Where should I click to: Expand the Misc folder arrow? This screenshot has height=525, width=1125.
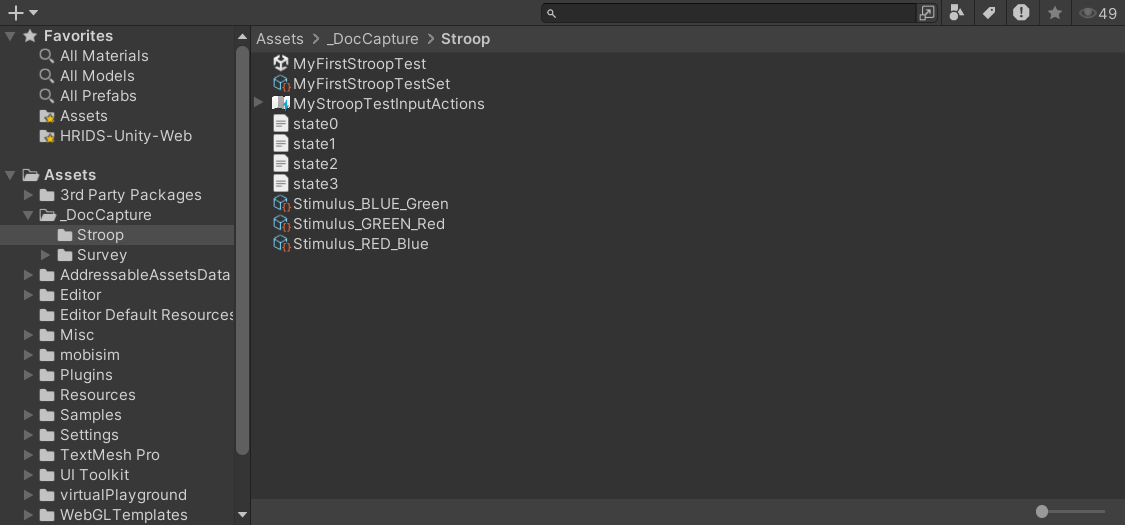click(28, 336)
